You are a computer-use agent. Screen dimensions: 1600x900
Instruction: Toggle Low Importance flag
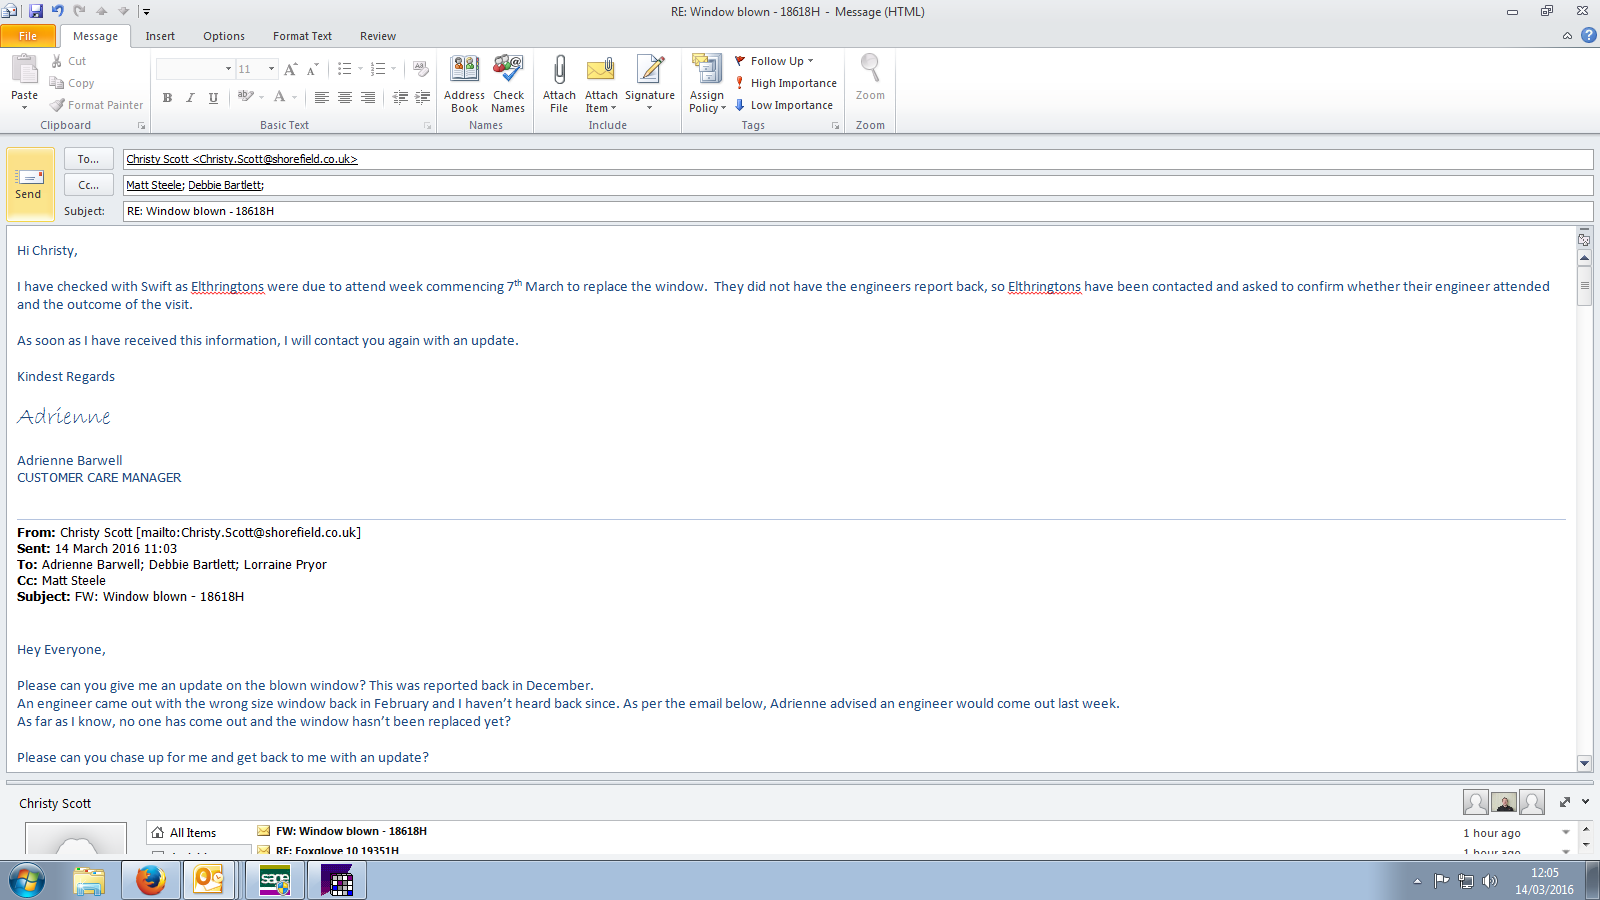point(784,105)
